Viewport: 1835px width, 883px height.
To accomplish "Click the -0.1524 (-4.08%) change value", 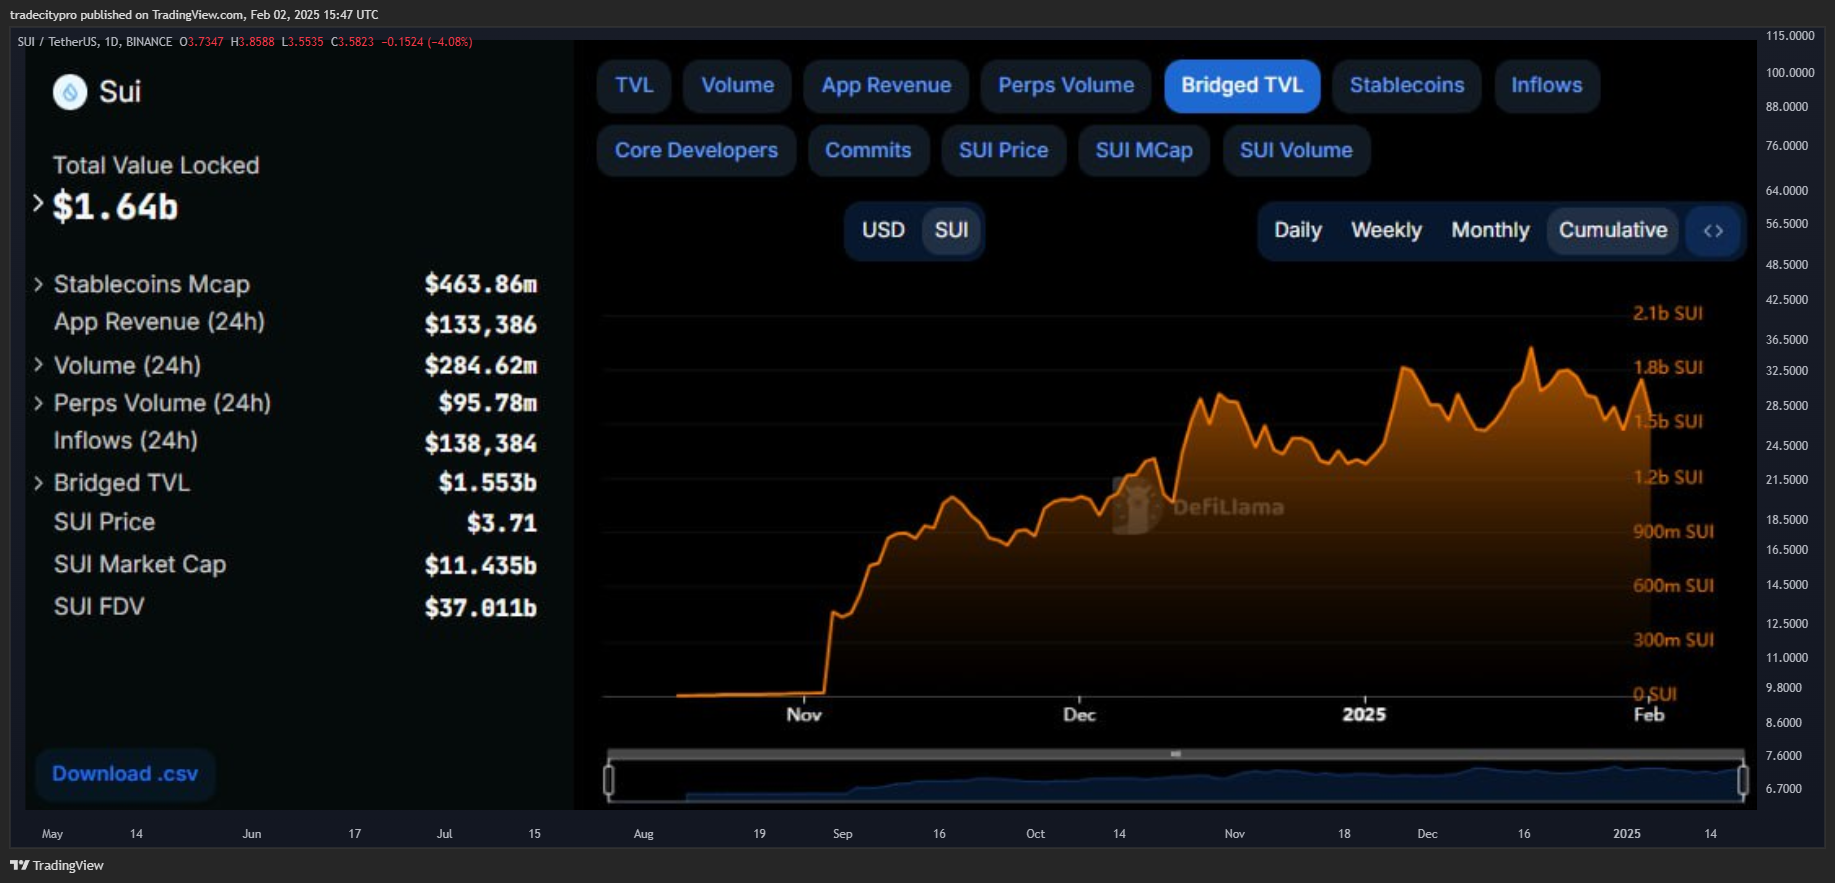I will click(x=427, y=42).
